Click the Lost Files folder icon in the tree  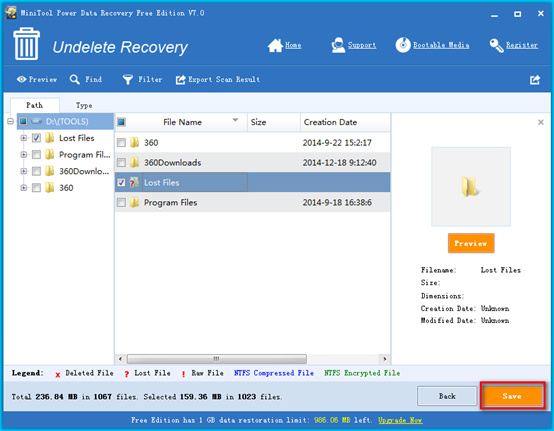(50, 138)
